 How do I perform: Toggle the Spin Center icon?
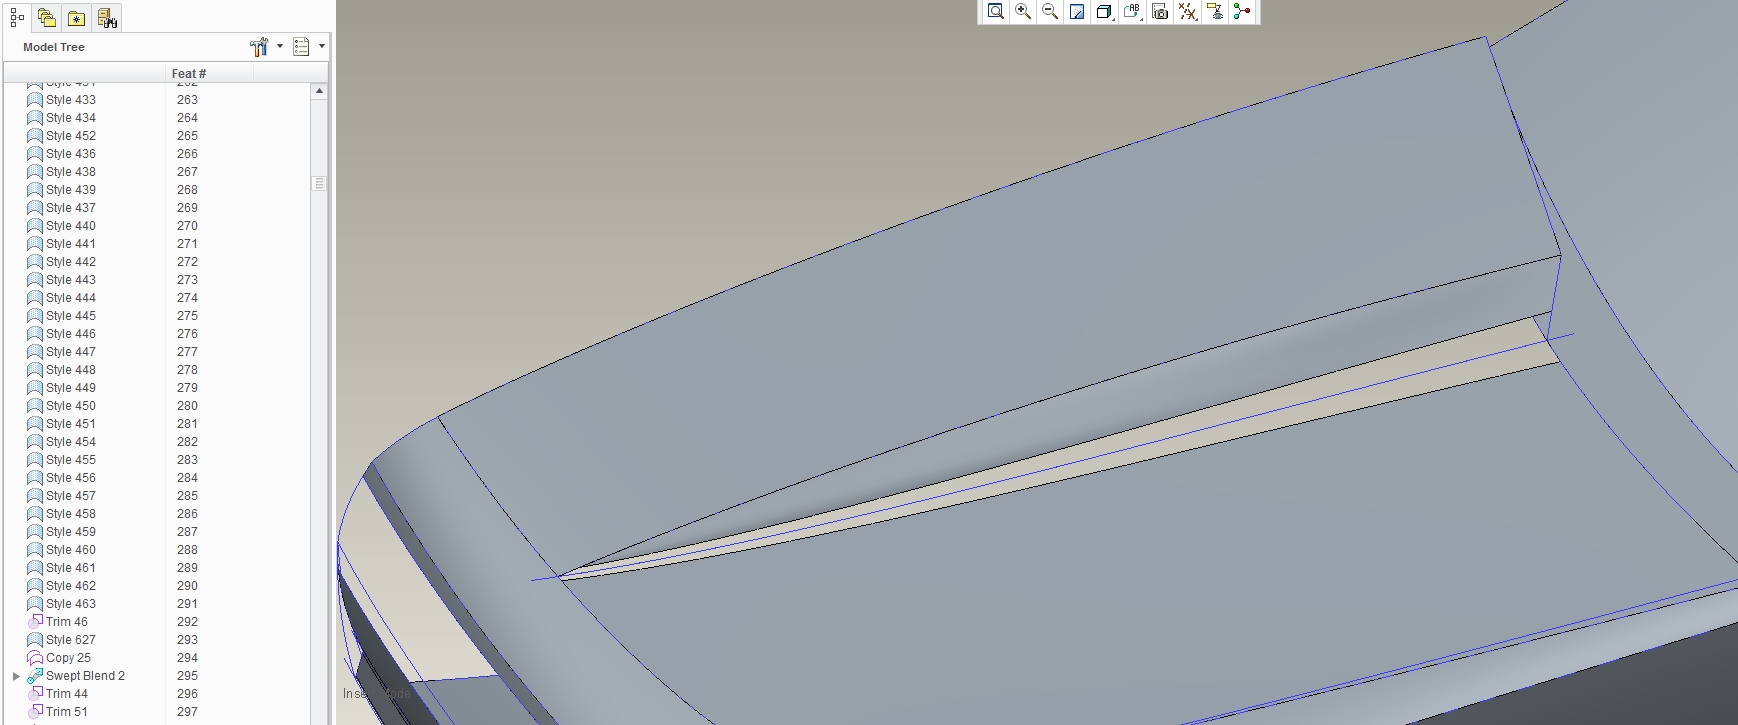click(x=1242, y=11)
